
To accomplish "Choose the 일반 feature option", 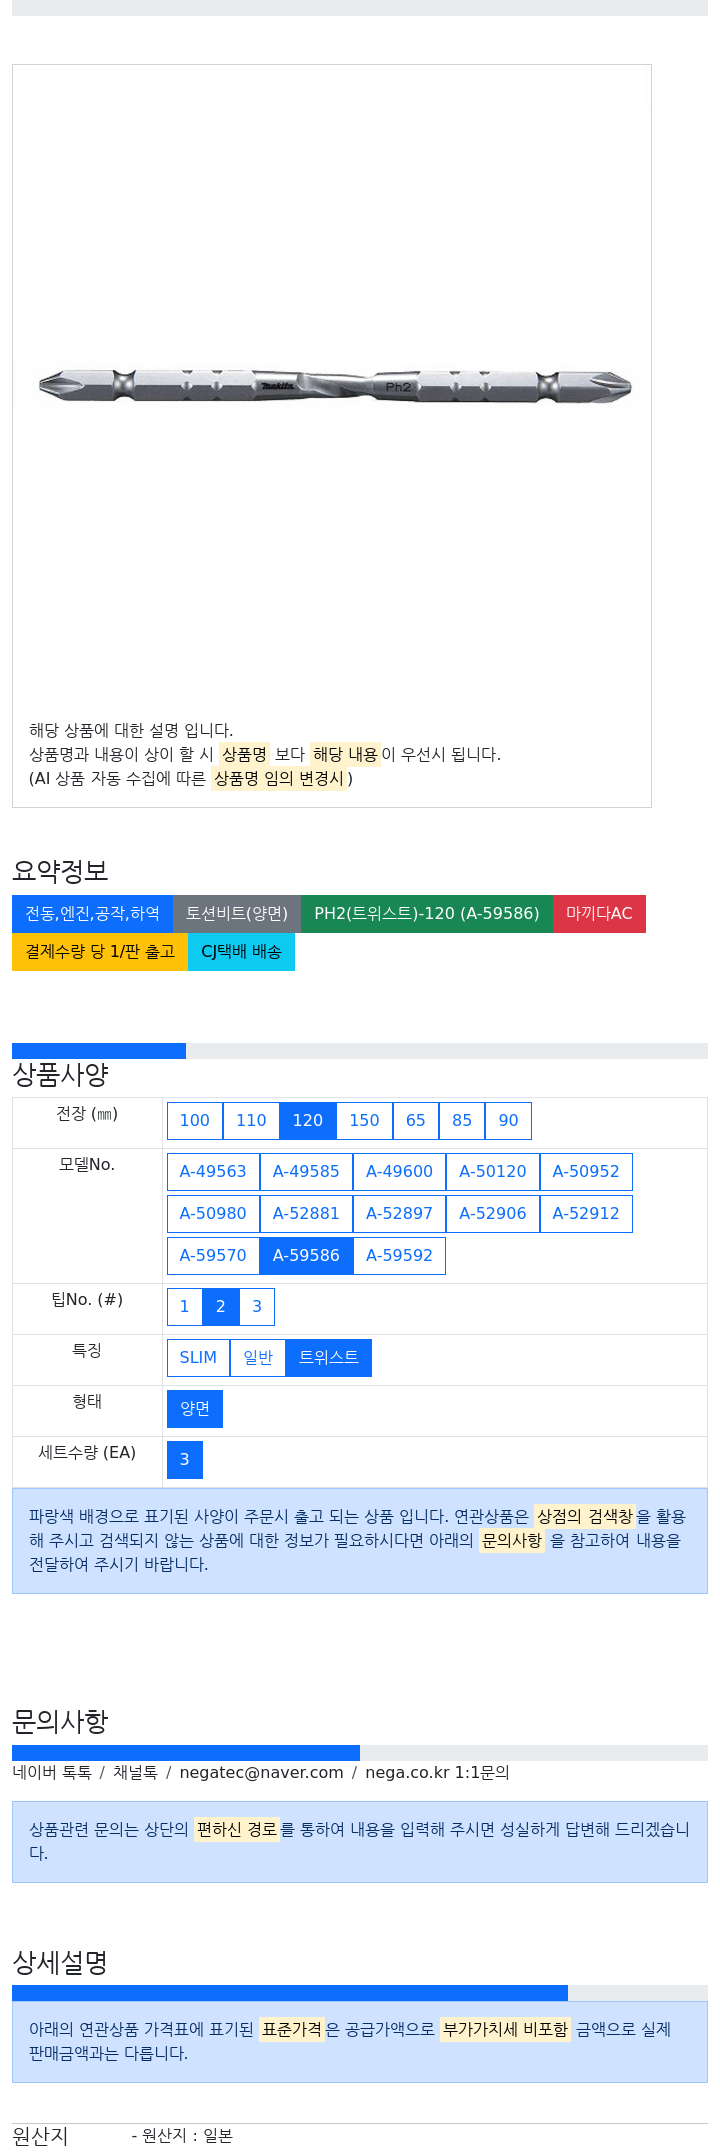I will (x=258, y=1358).
